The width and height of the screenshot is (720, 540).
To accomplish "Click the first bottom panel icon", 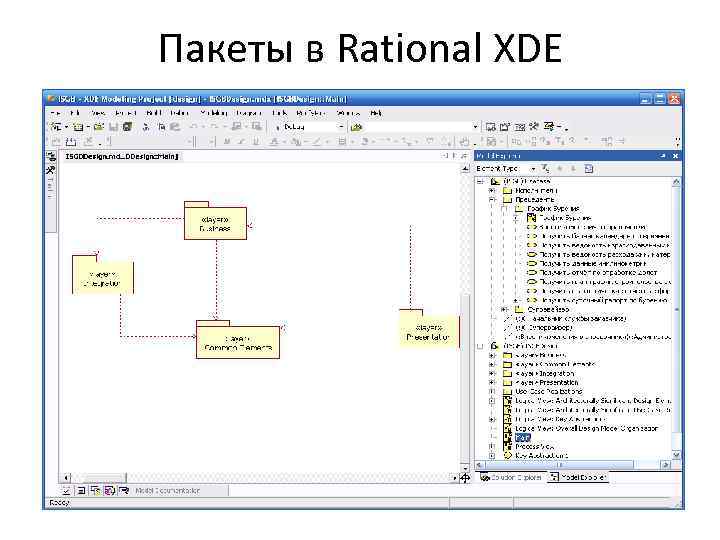I will pos(66,490).
